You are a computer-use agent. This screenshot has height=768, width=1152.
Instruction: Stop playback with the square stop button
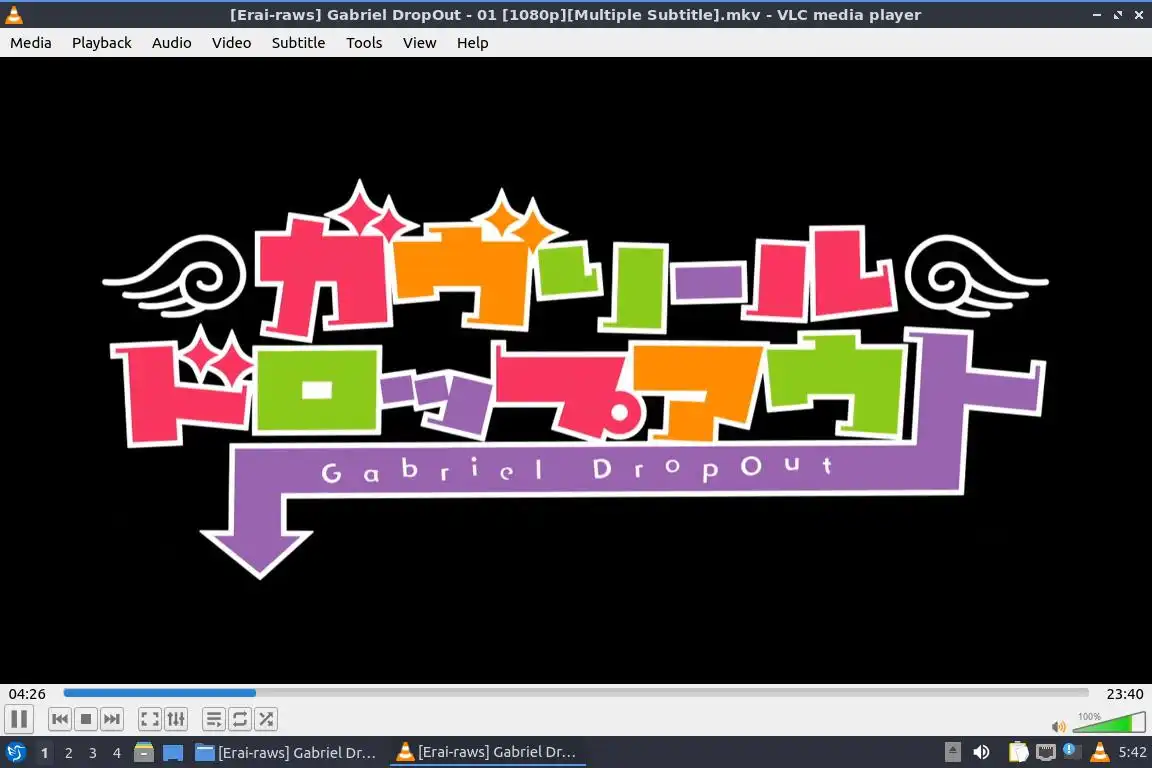click(x=86, y=719)
